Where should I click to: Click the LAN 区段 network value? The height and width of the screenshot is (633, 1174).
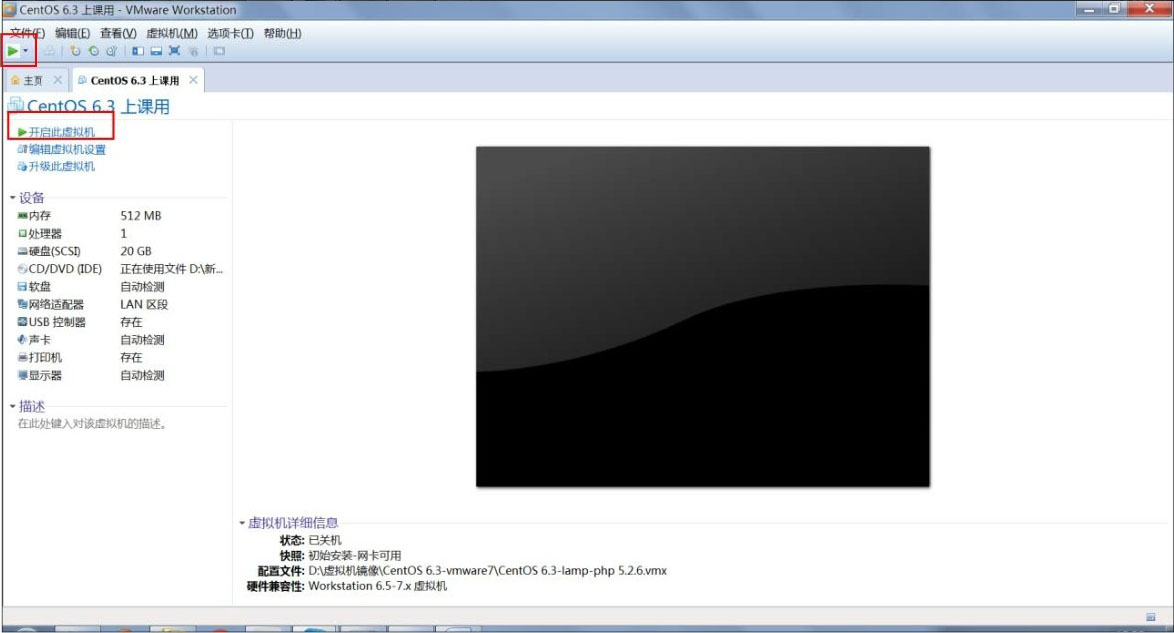[x=144, y=304]
